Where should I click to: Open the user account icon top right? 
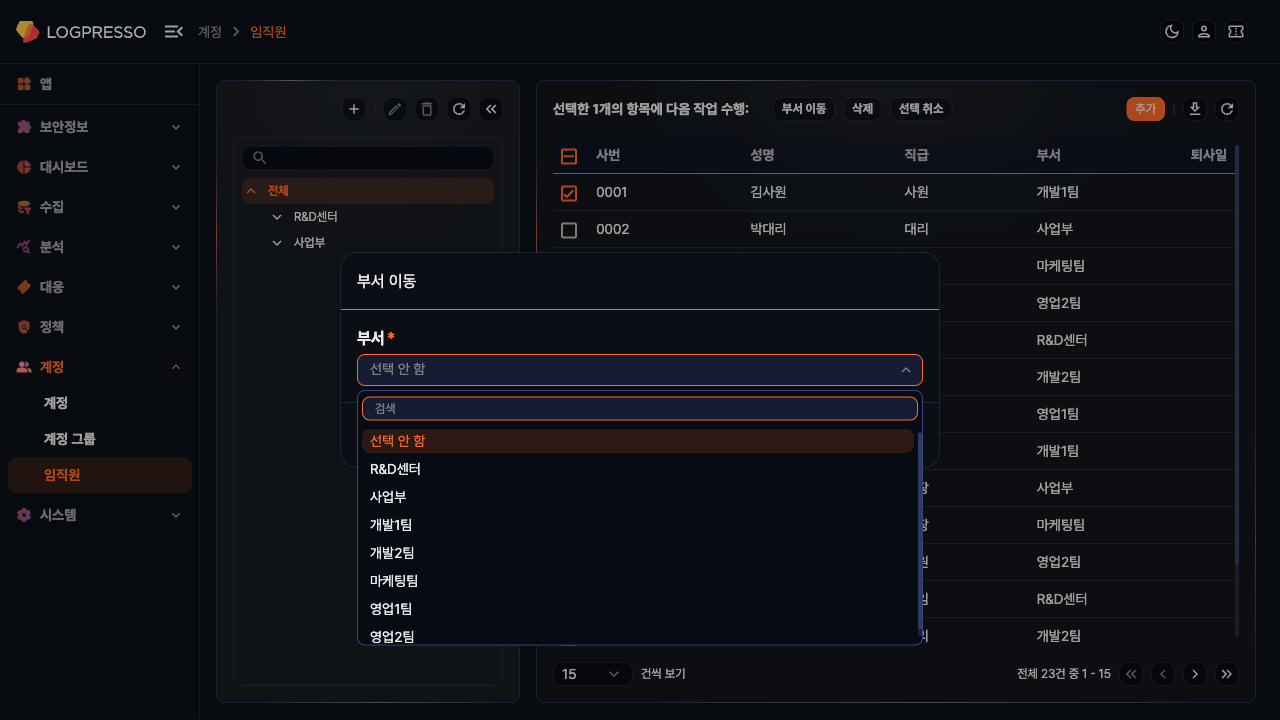[1203, 31]
